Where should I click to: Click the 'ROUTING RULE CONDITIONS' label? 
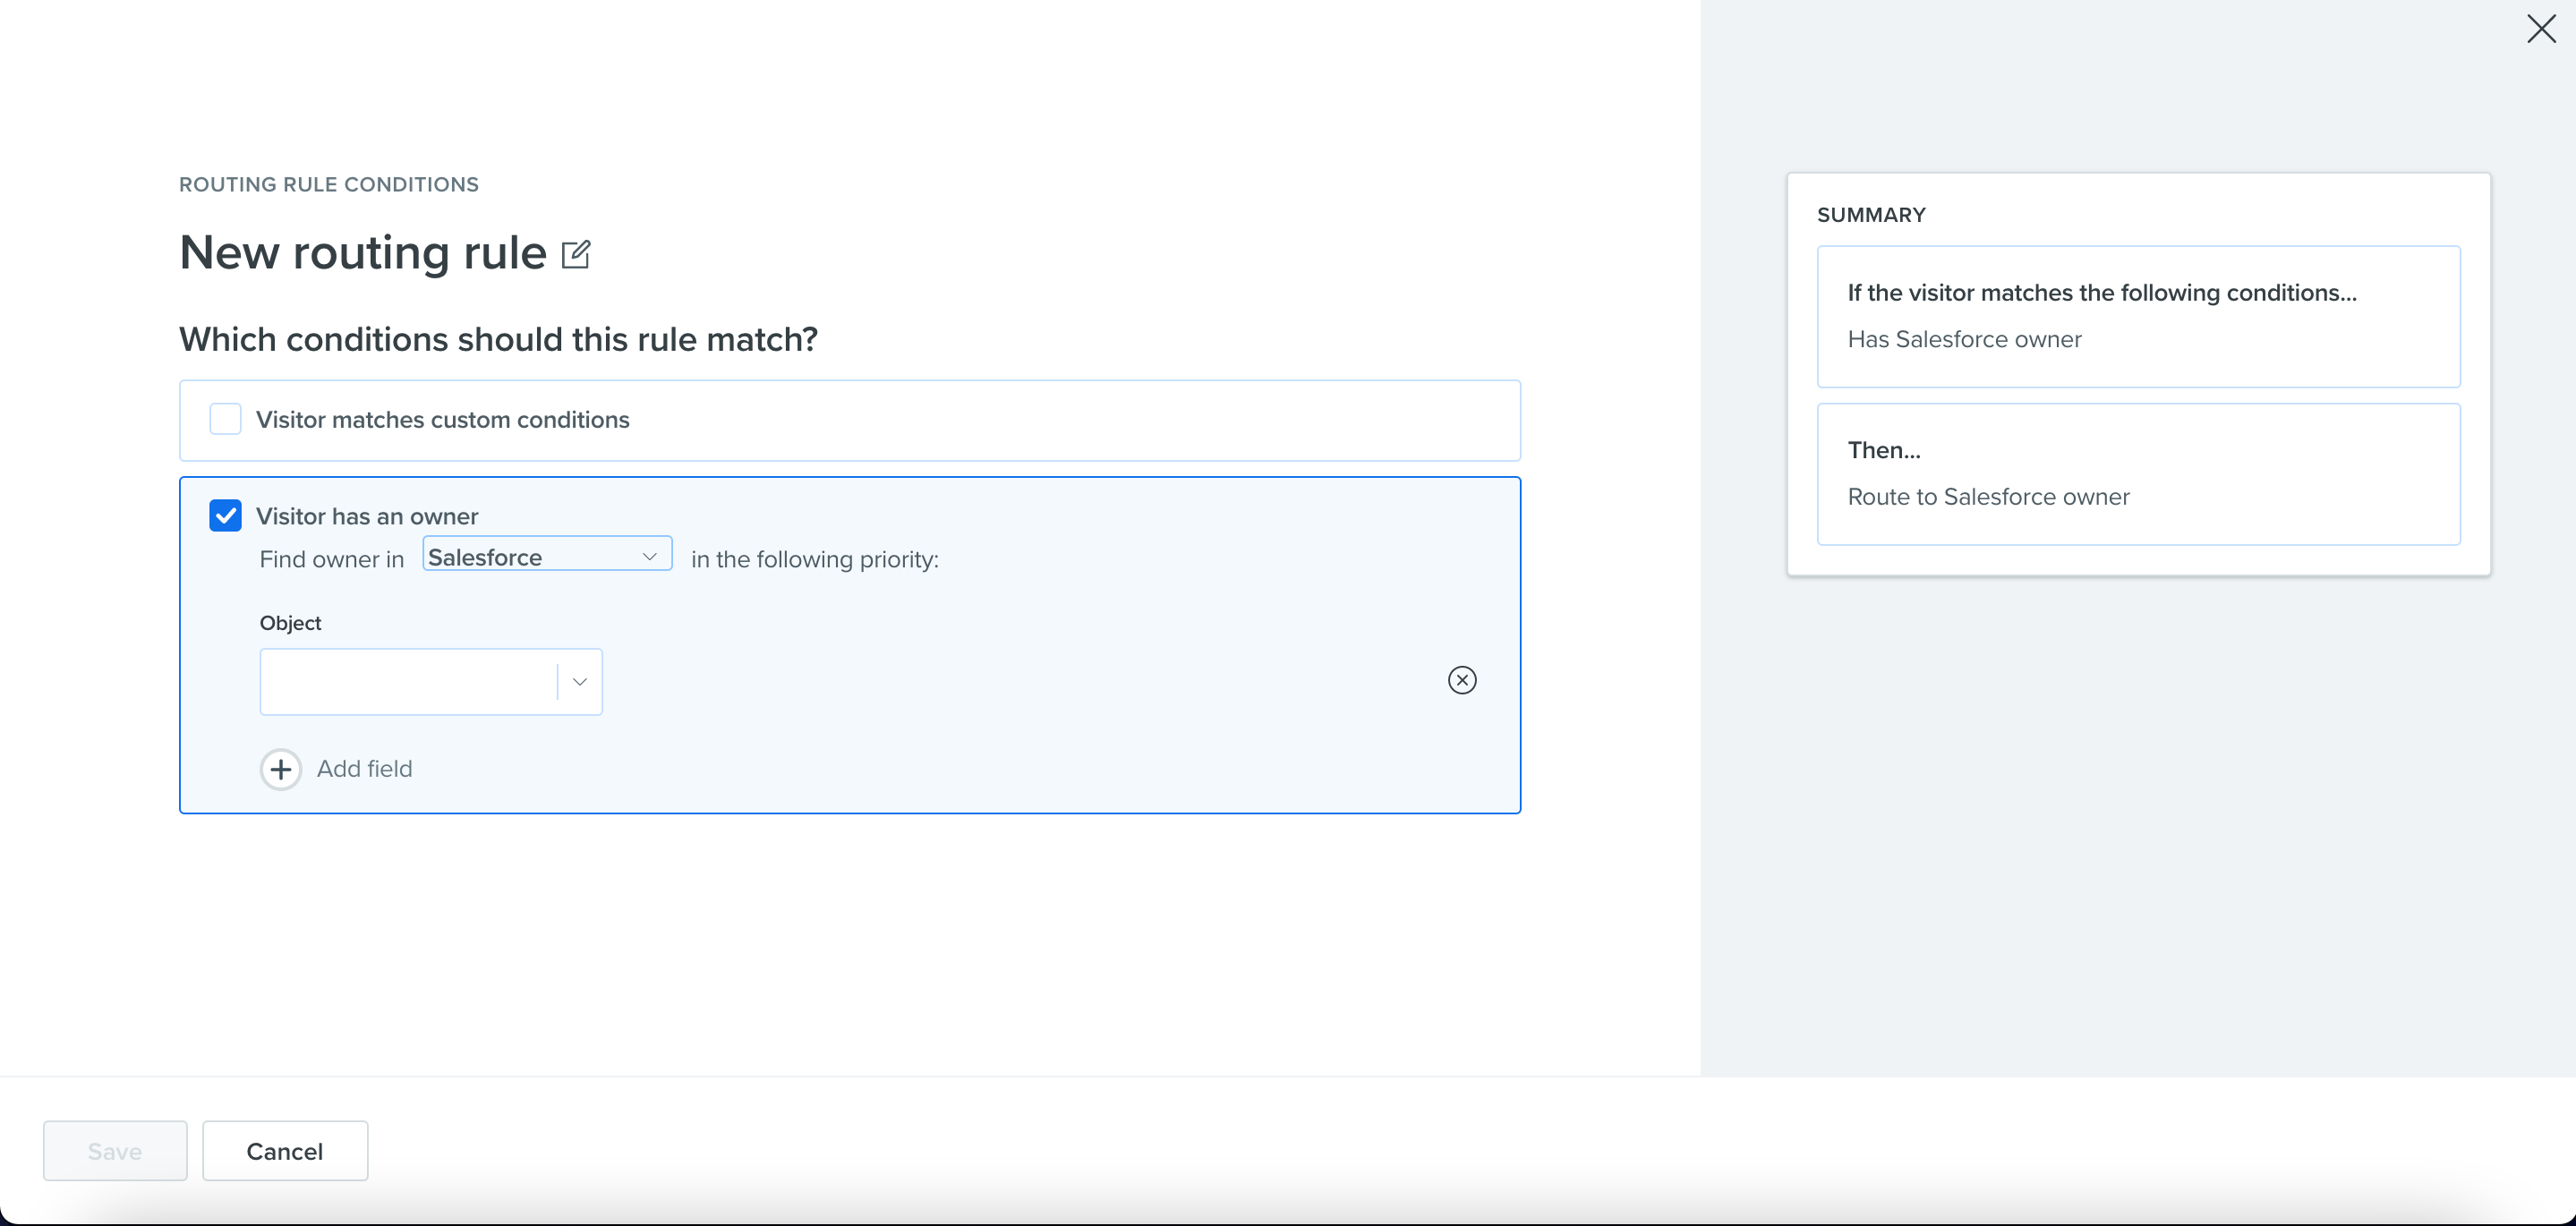(329, 184)
